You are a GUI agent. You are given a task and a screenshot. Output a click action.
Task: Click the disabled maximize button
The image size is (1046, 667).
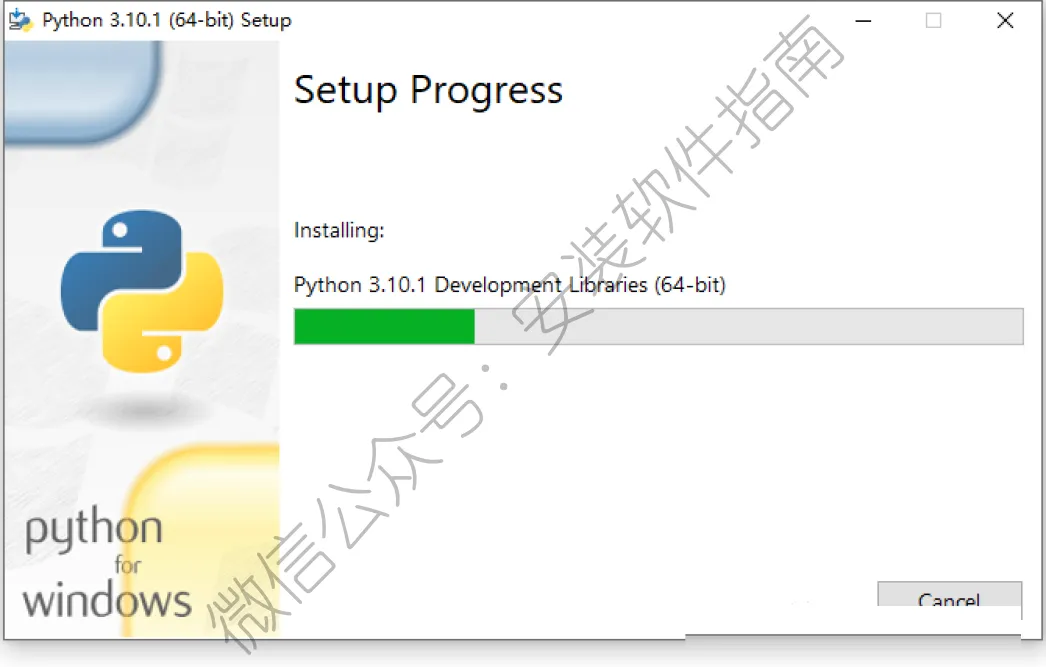934,21
